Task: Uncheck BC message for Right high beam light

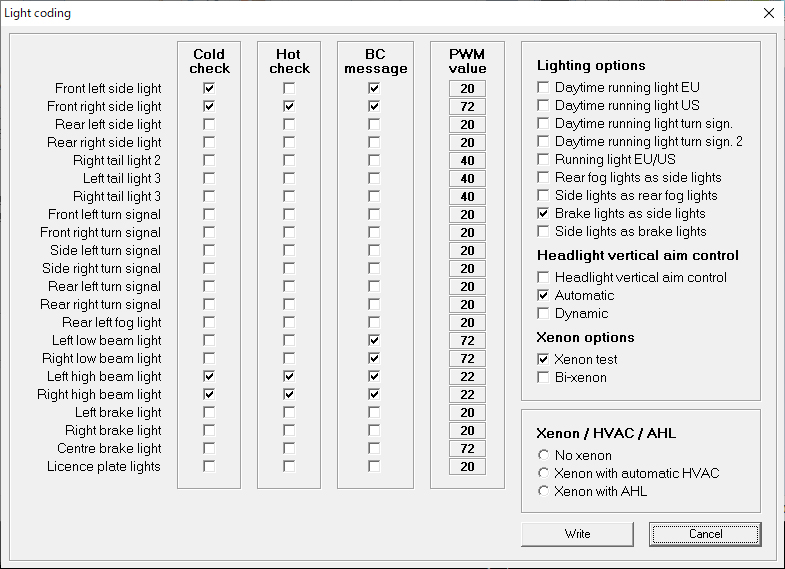Action: click(374, 395)
